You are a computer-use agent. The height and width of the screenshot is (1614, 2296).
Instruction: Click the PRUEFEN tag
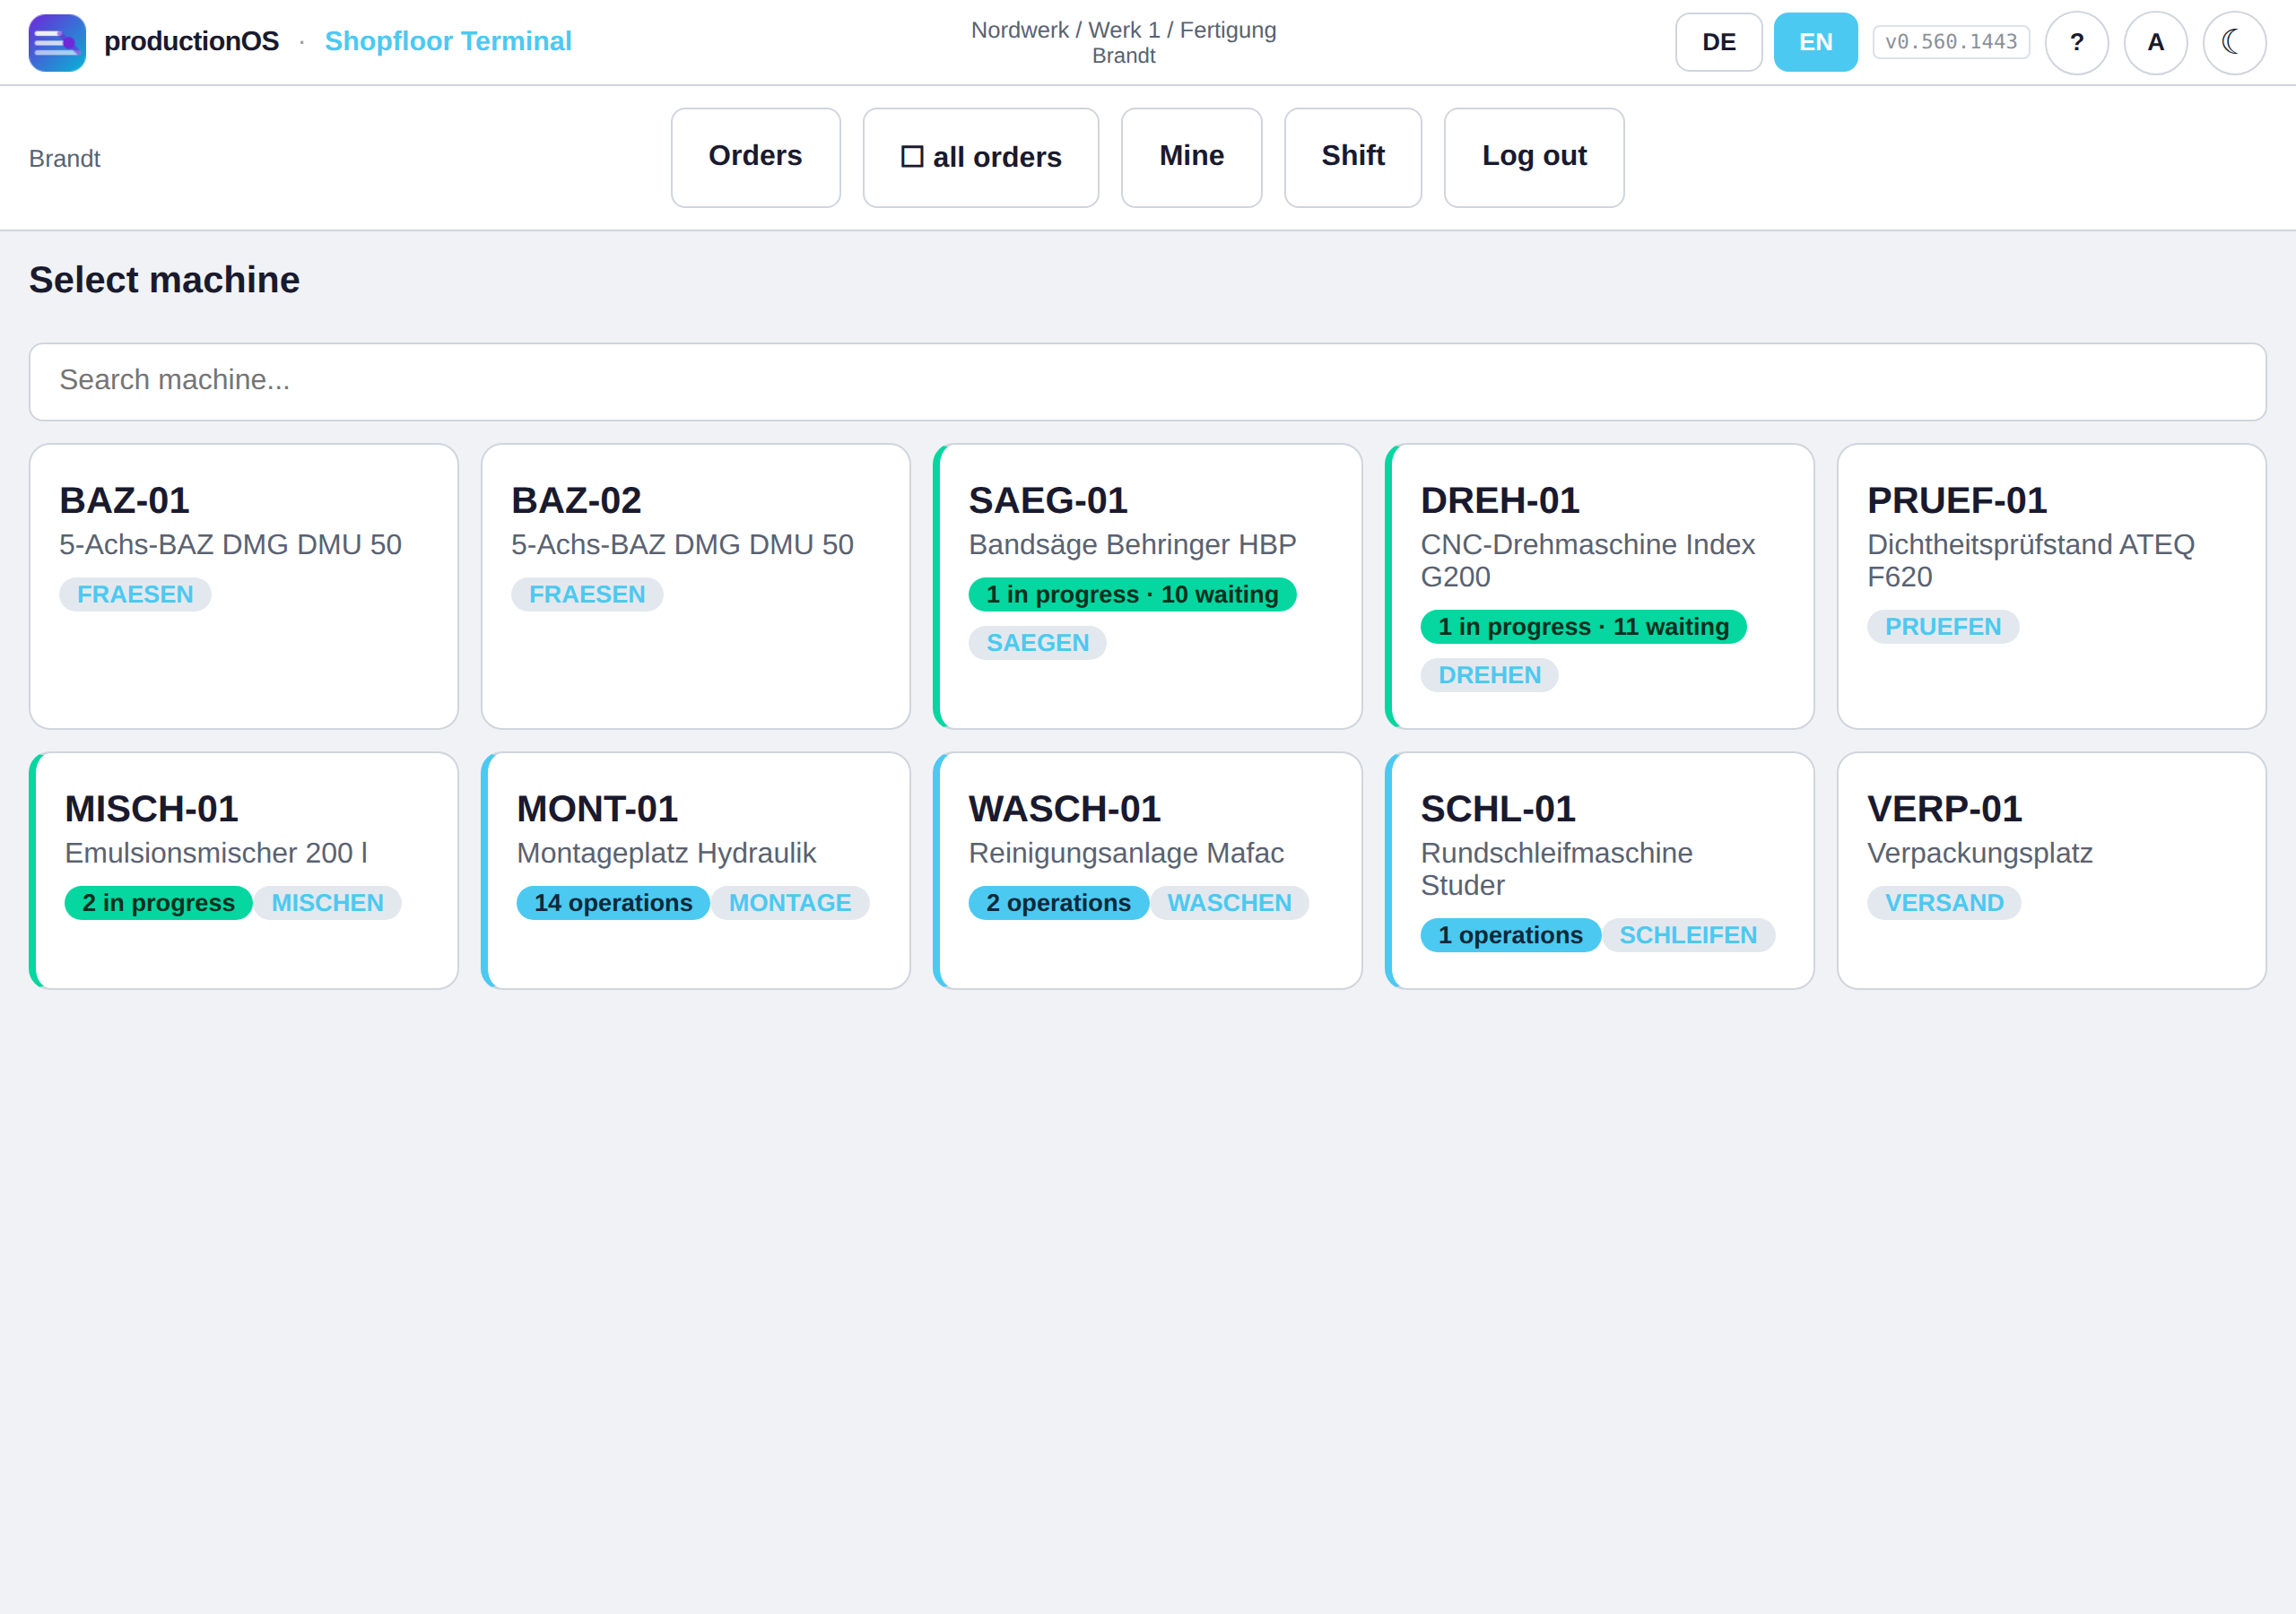click(1942, 626)
